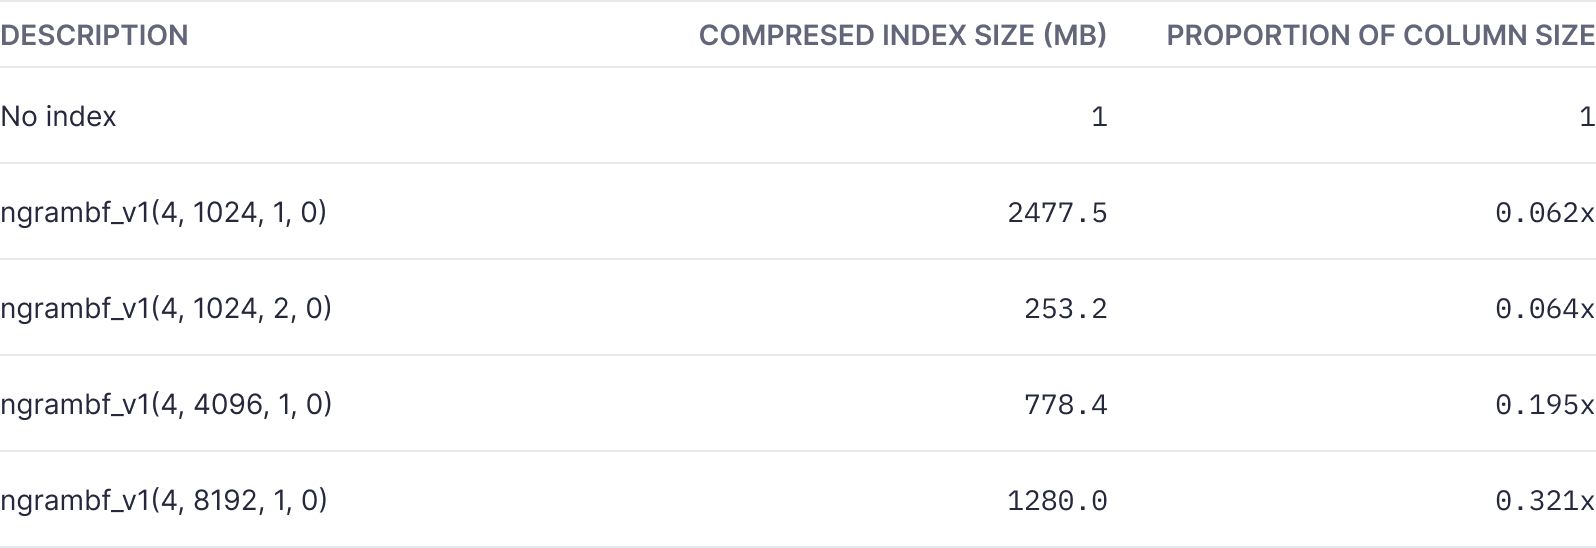Screen dimensions: 1596x548
Task: Select the ngrambf_v1(4, 4096, 1, 0) cell
Action: (x=165, y=404)
